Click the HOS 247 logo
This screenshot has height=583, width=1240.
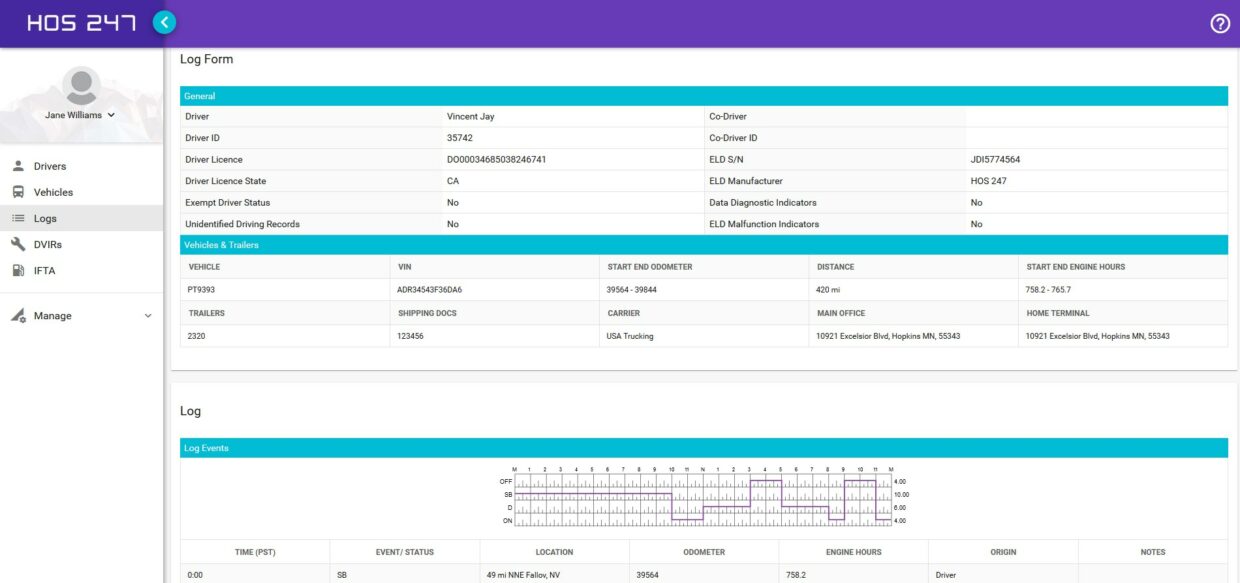(79, 20)
